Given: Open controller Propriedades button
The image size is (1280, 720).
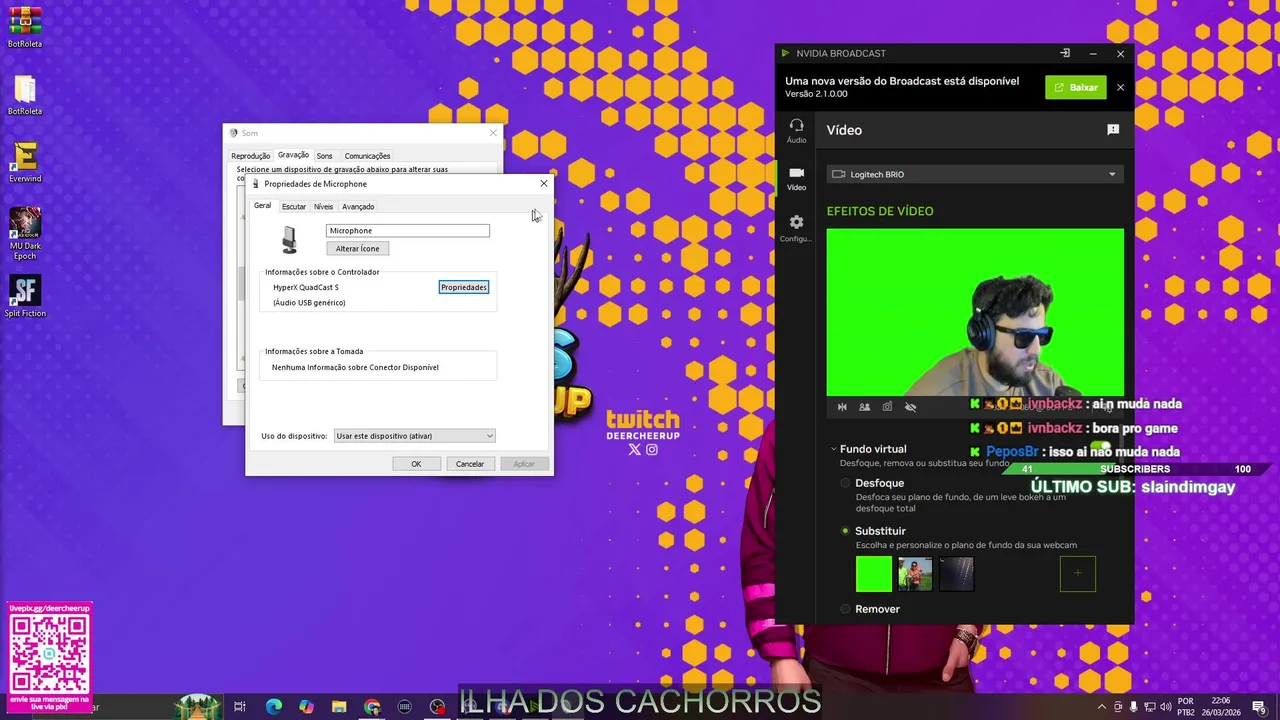Looking at the screenshot, I should click(x=464, y=287).
